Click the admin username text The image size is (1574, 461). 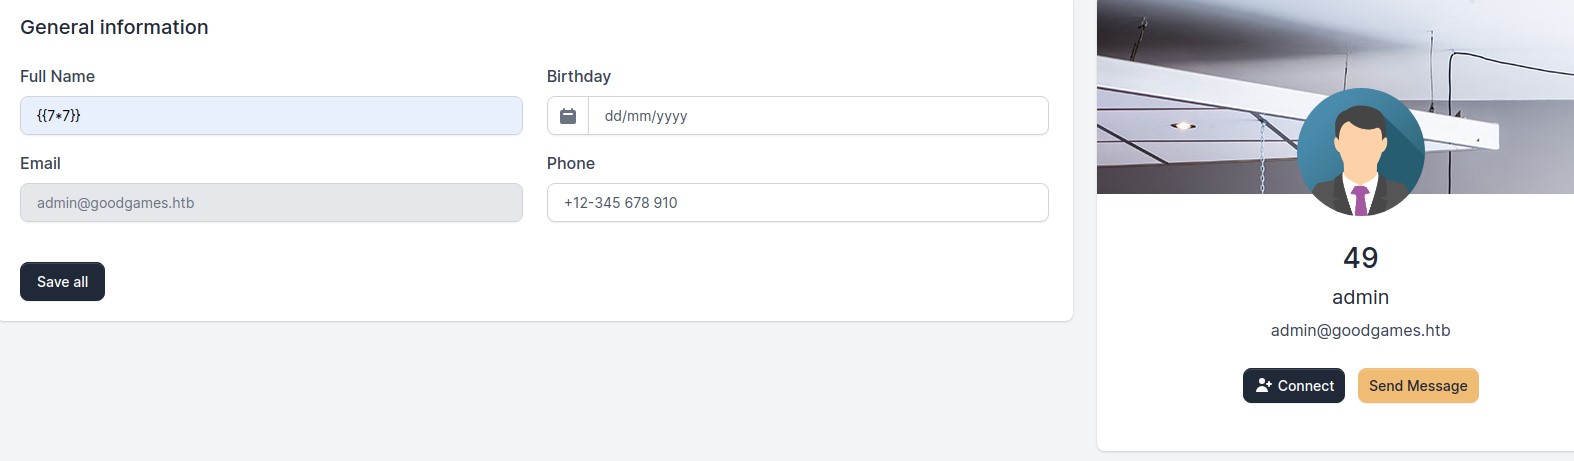click(1361, 297)
